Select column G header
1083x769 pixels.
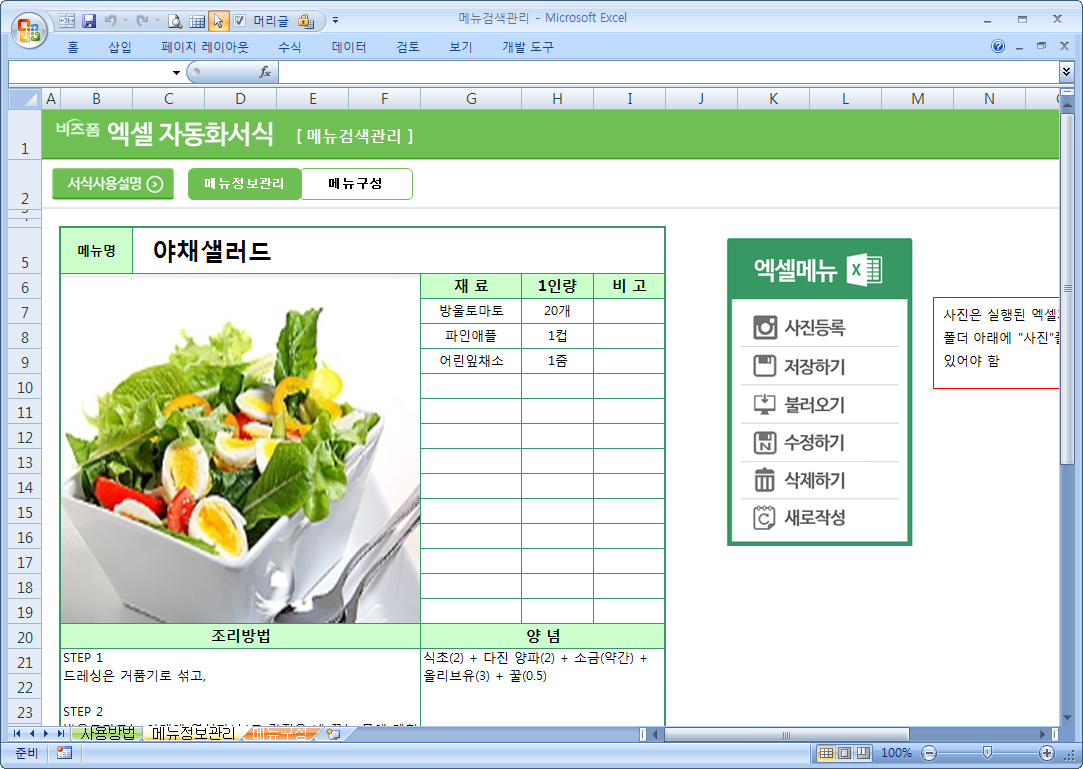(471, 99)
